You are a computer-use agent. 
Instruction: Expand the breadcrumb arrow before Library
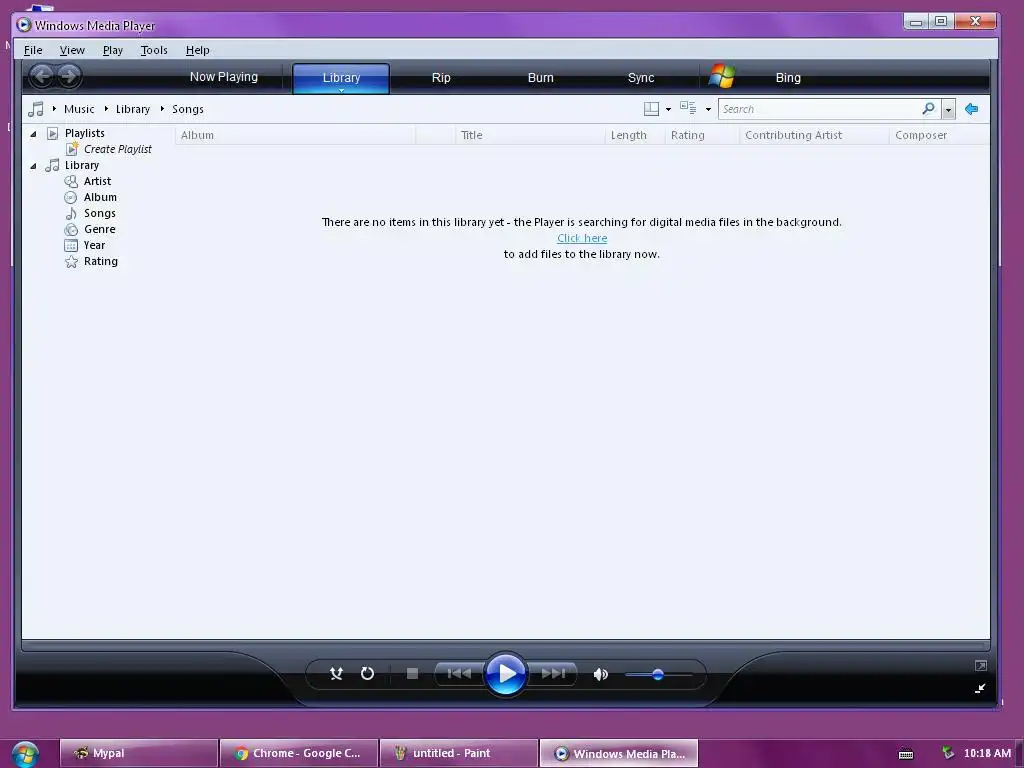click(x=106, y=108)
